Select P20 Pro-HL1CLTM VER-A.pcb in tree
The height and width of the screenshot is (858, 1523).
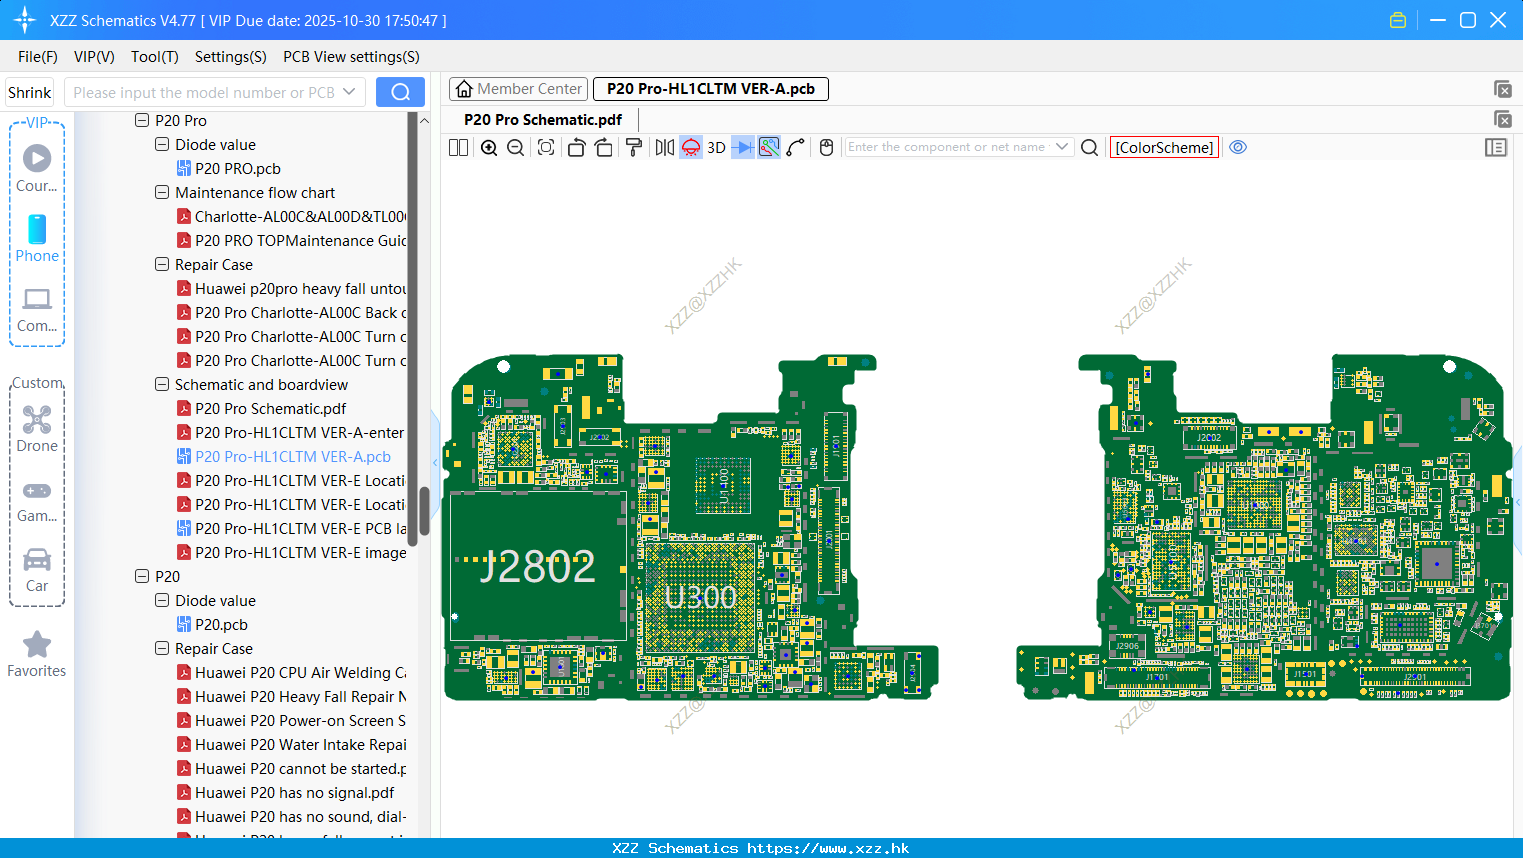(284, 457)
